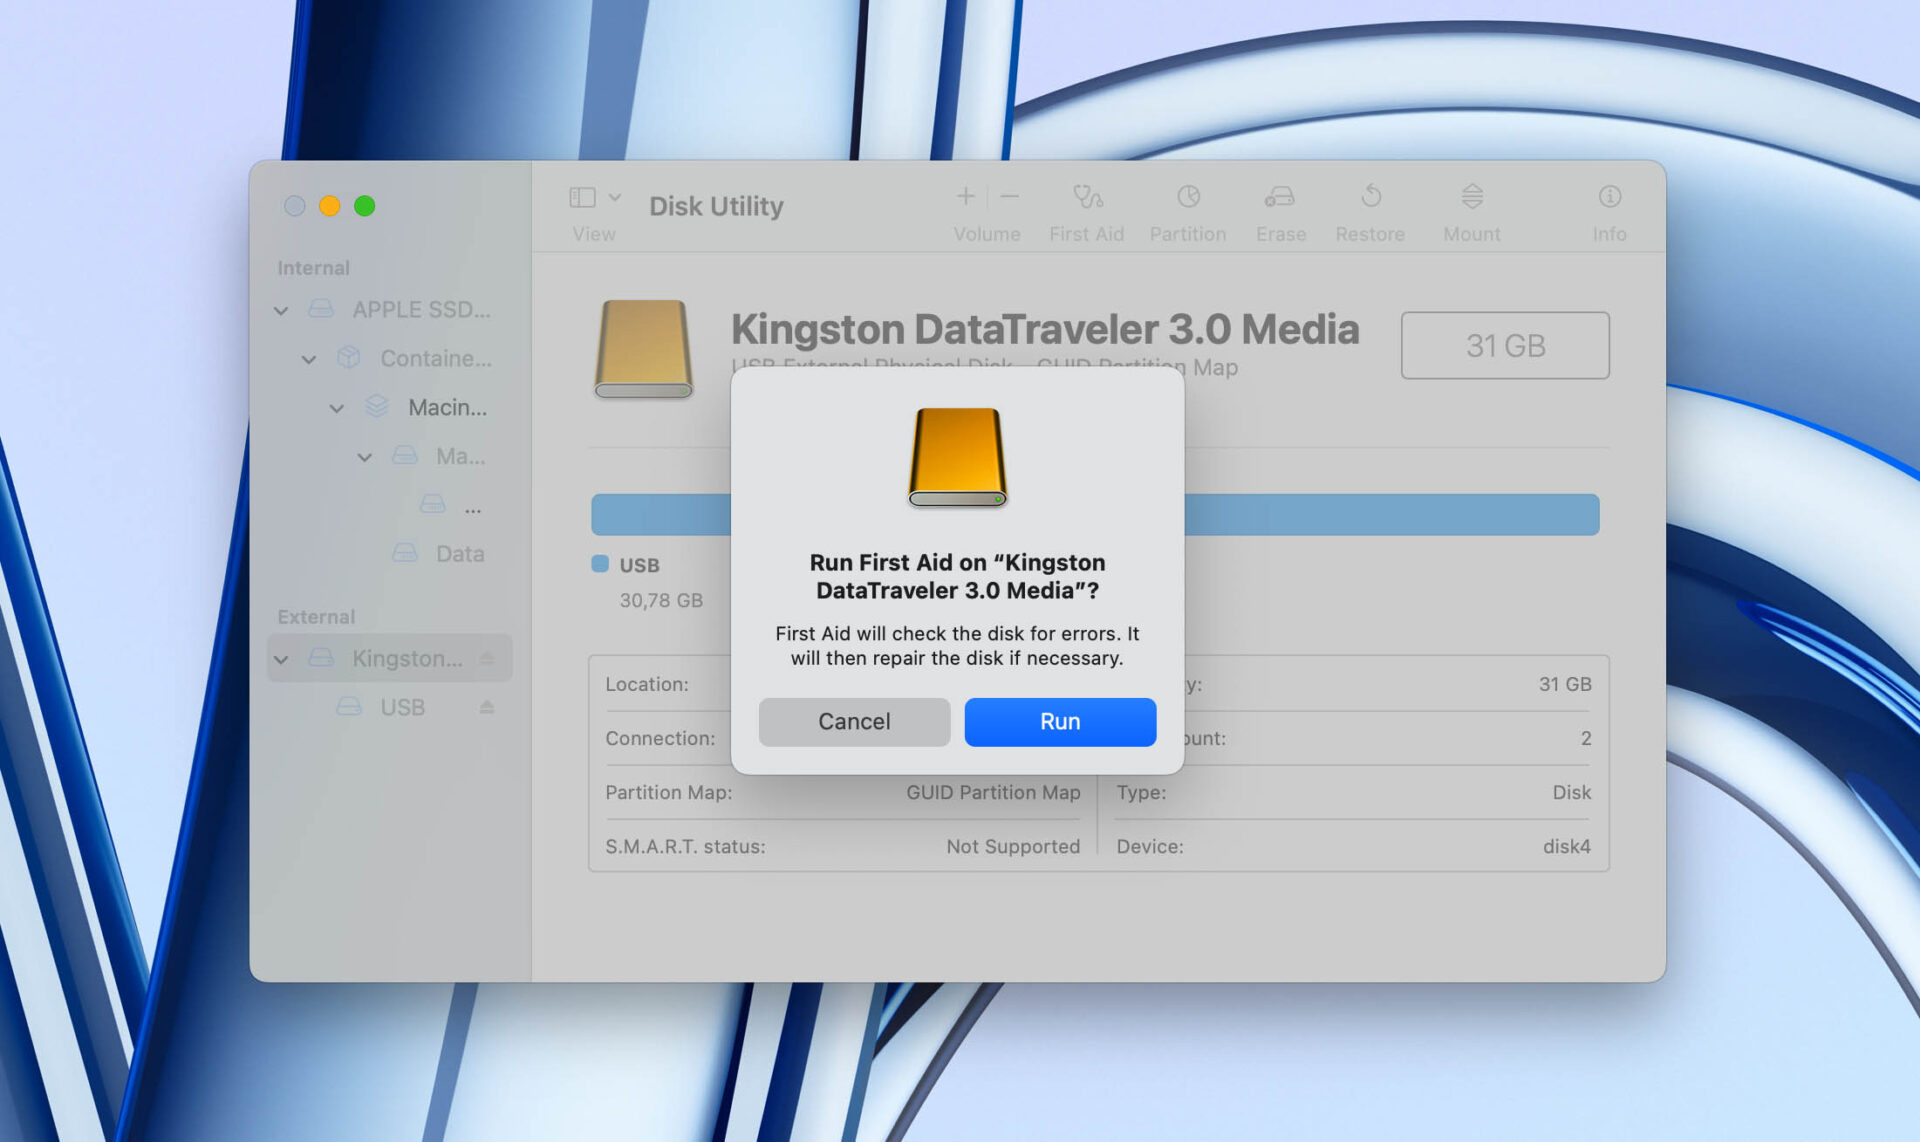Click the 31 GB capacity box
The width and height of the screenshot is (1920, 1142).
[1505, 345]
